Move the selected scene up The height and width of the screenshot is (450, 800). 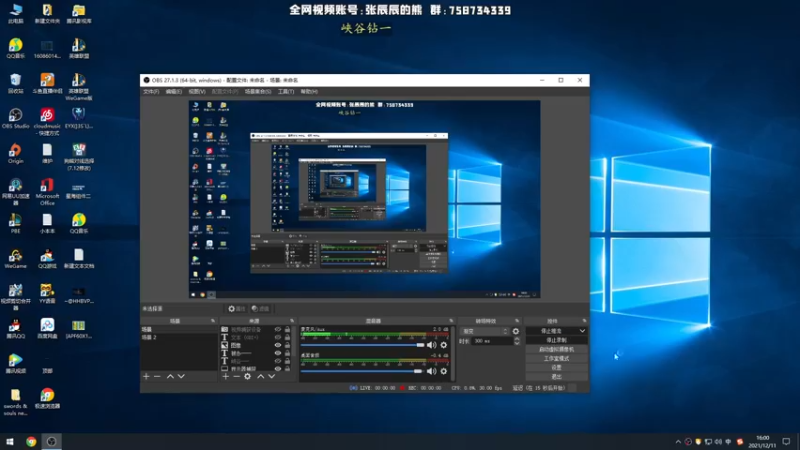point(170,377)
